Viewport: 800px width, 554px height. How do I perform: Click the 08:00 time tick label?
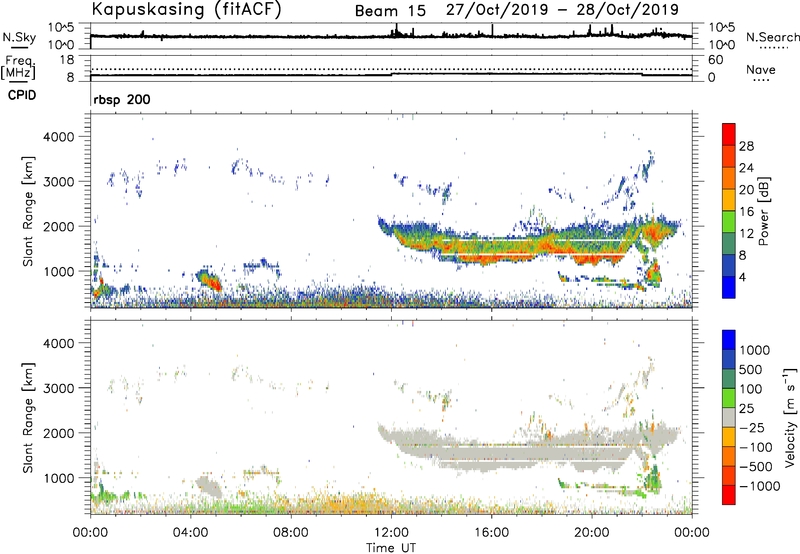tap(291, 533)
